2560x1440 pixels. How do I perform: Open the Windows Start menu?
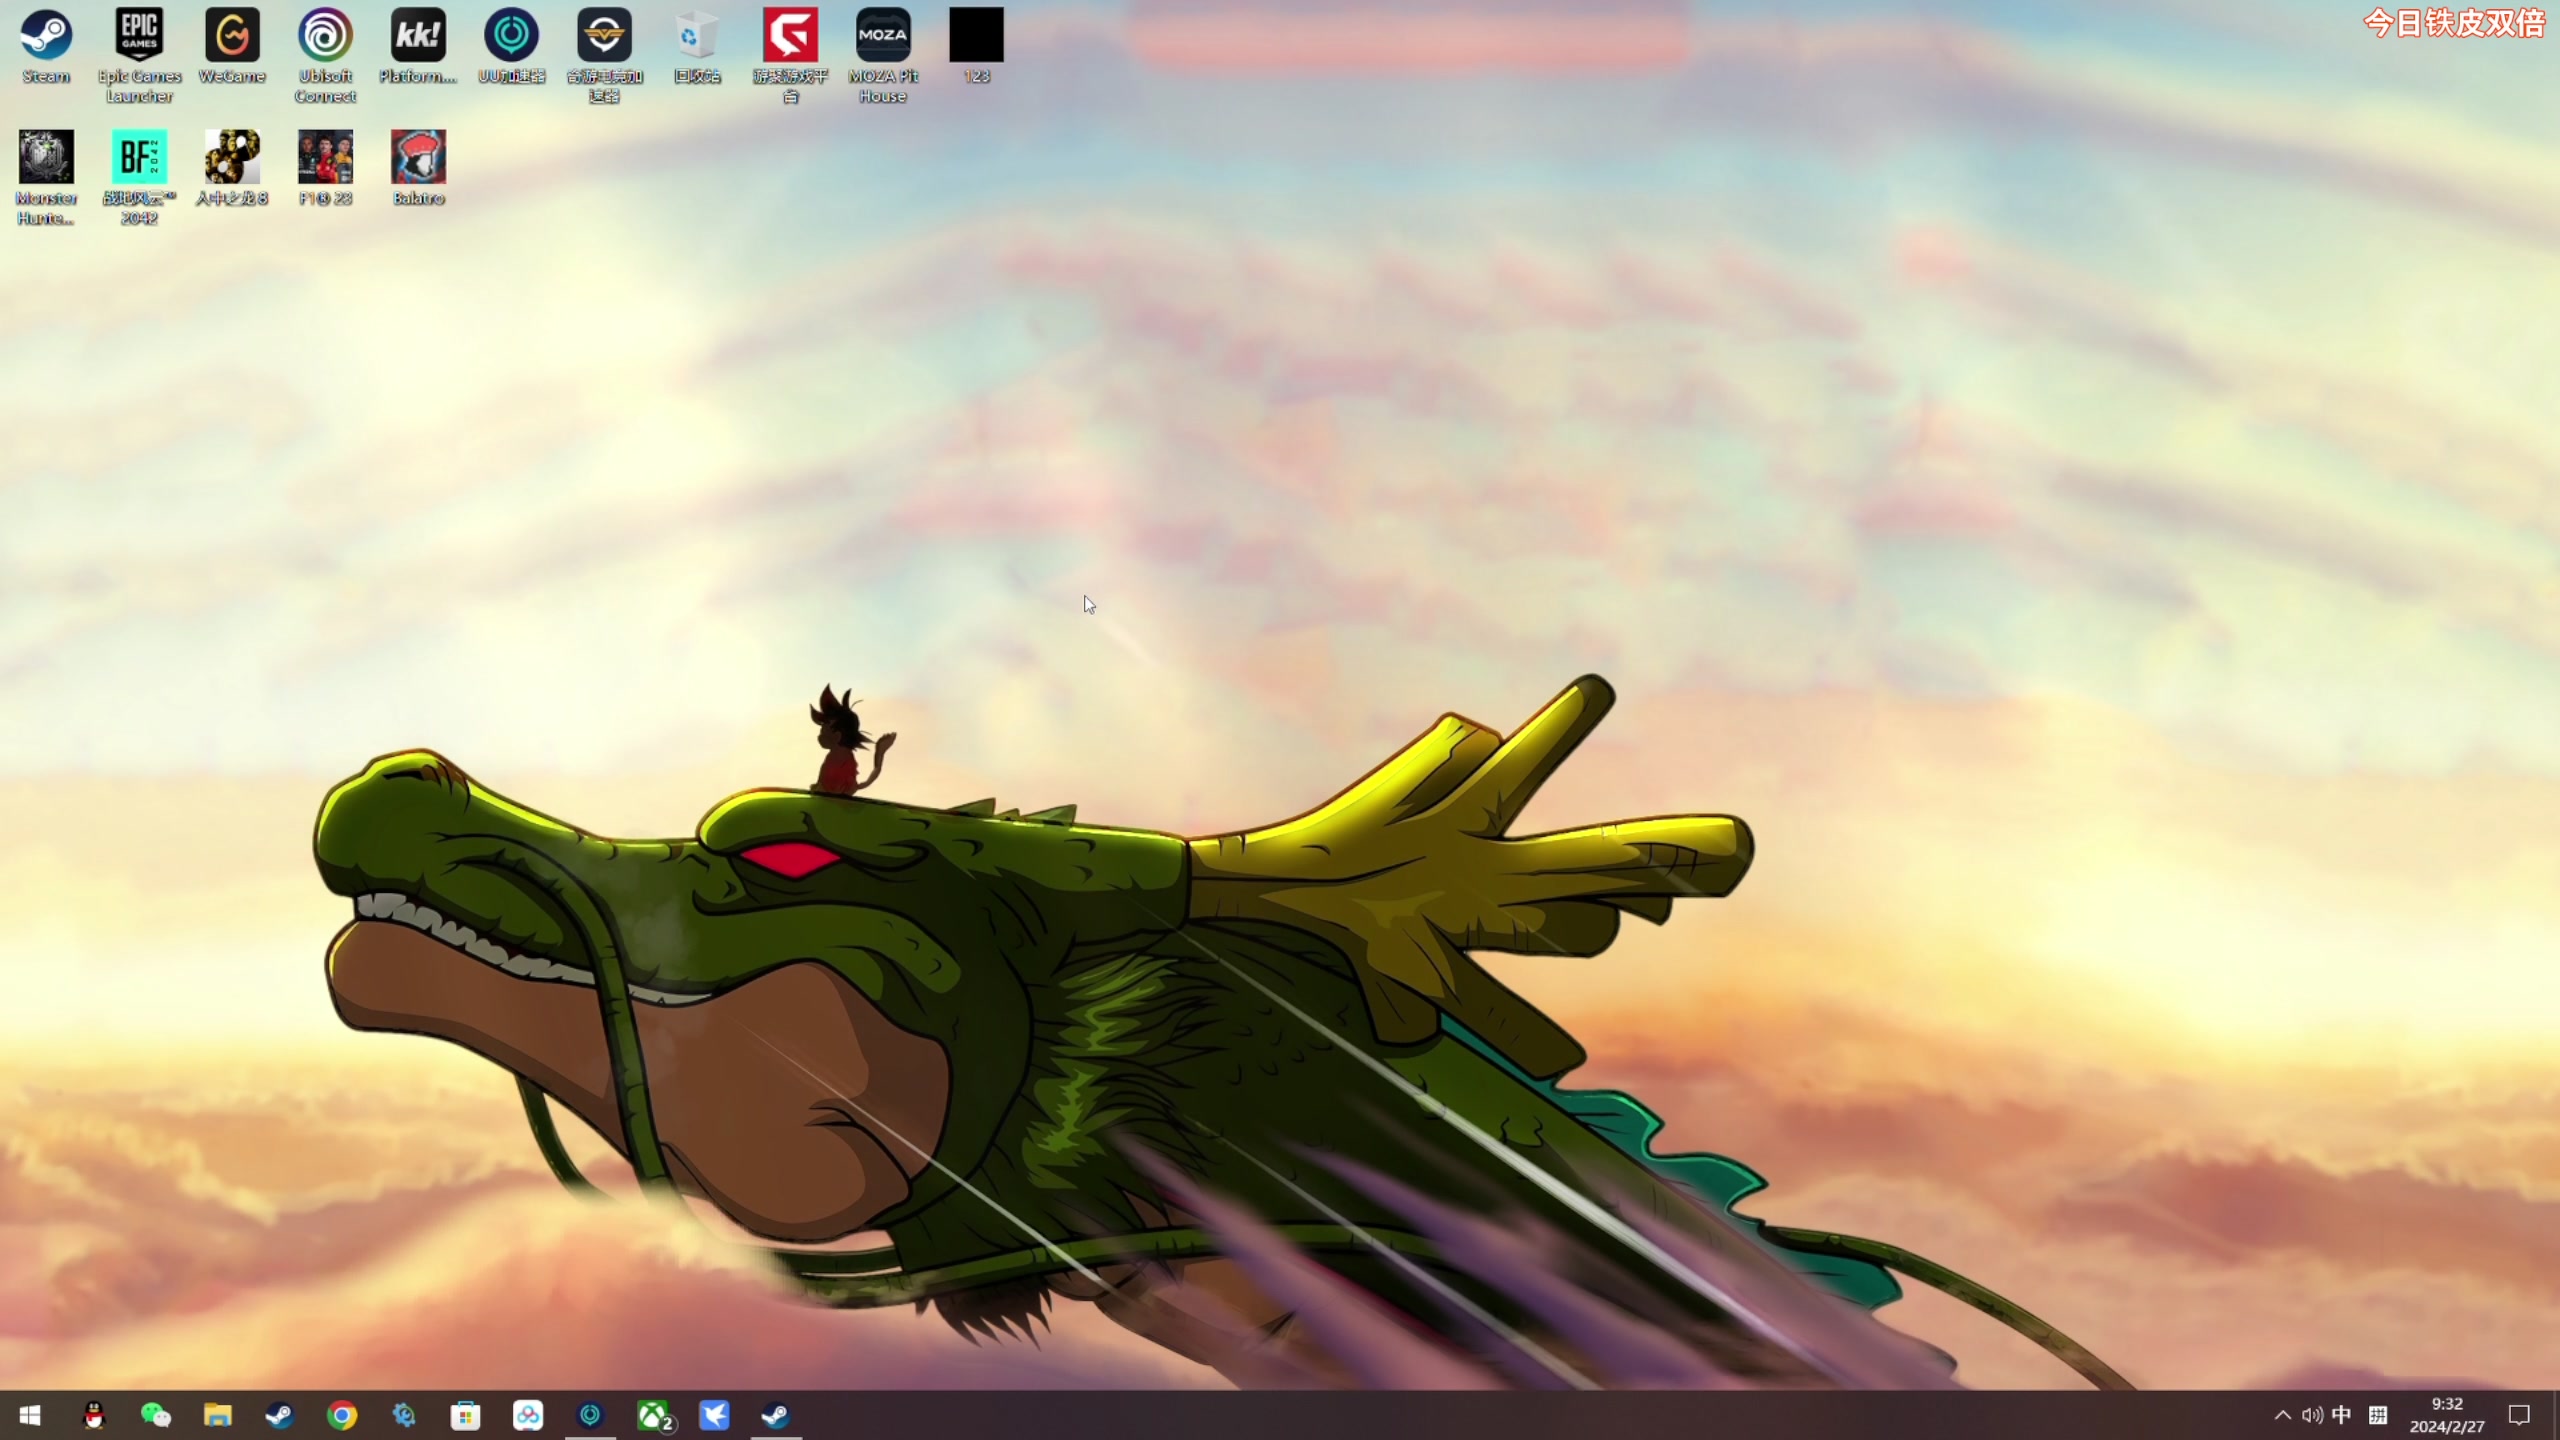30,1415
